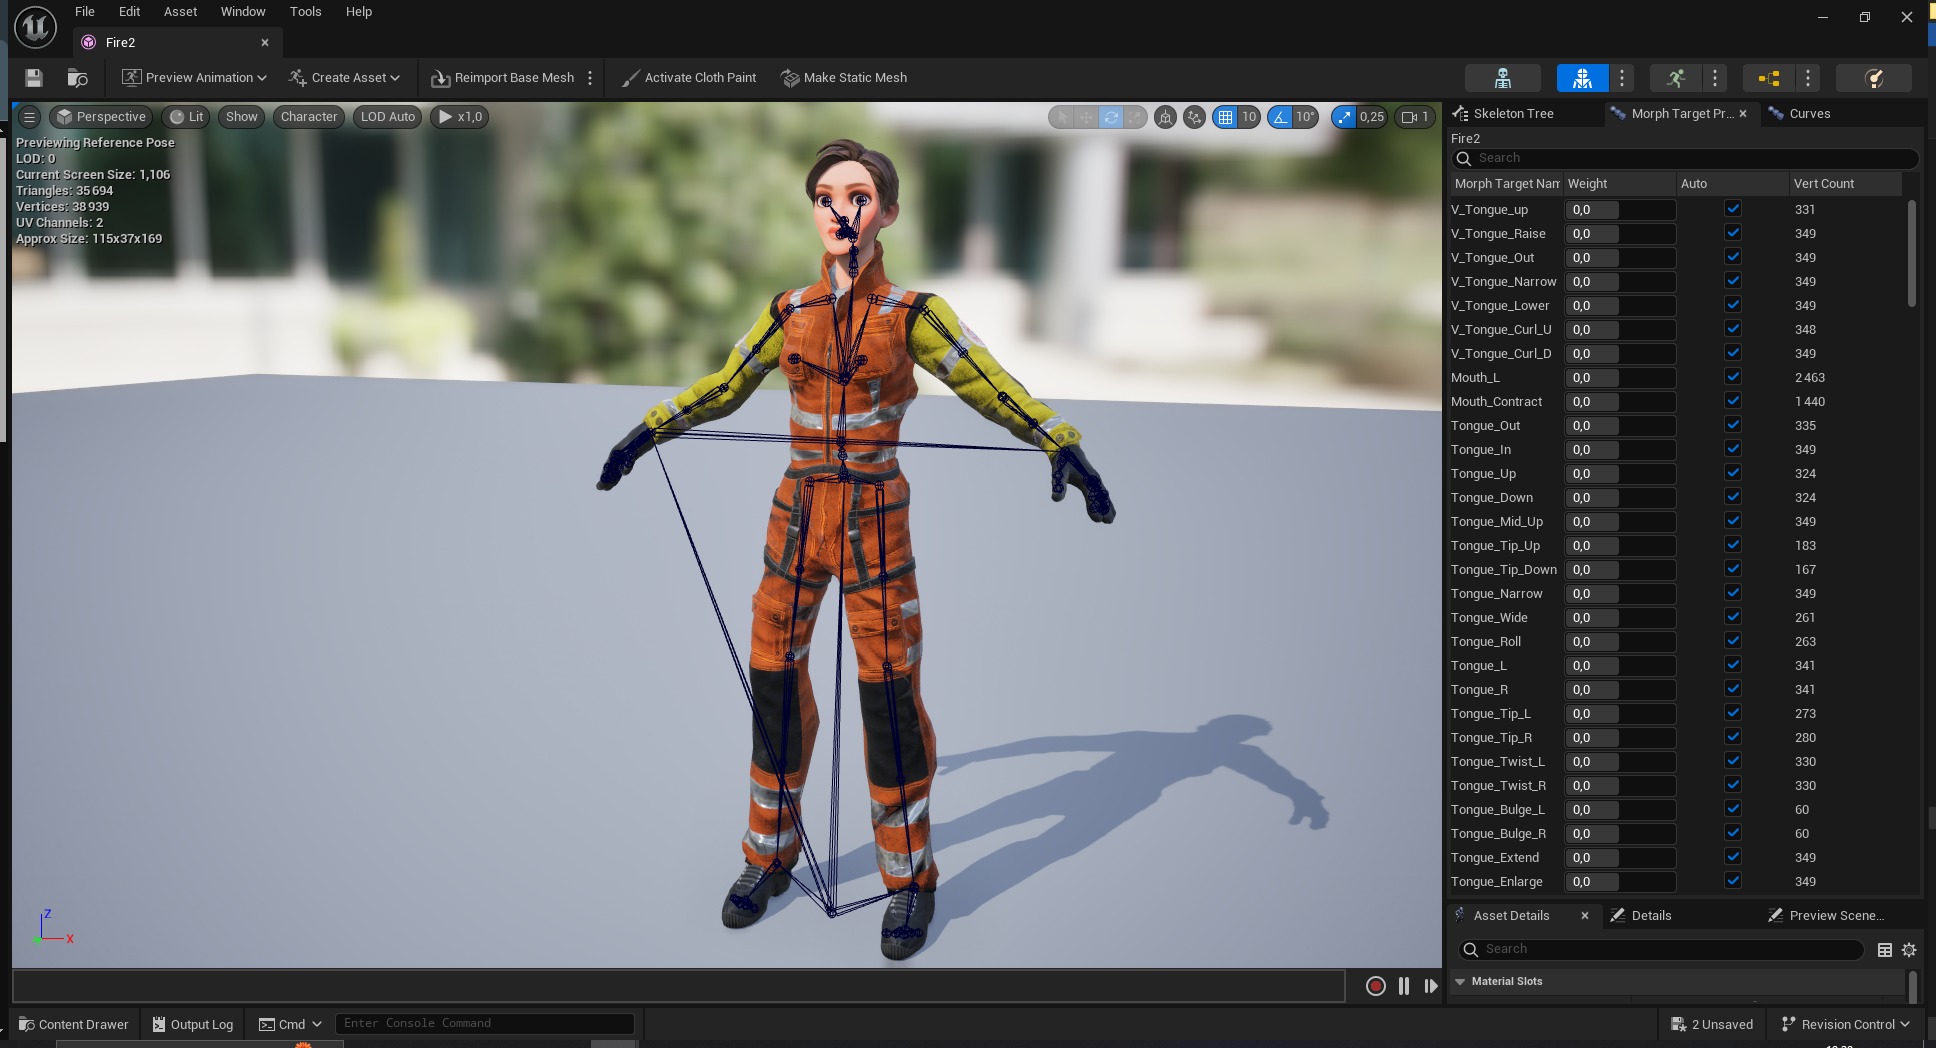Expand Reimport Base Mesh extra options
The width and height of the screenshot is (1936, 1048).
pyautogui.click(x=590, y=78)
